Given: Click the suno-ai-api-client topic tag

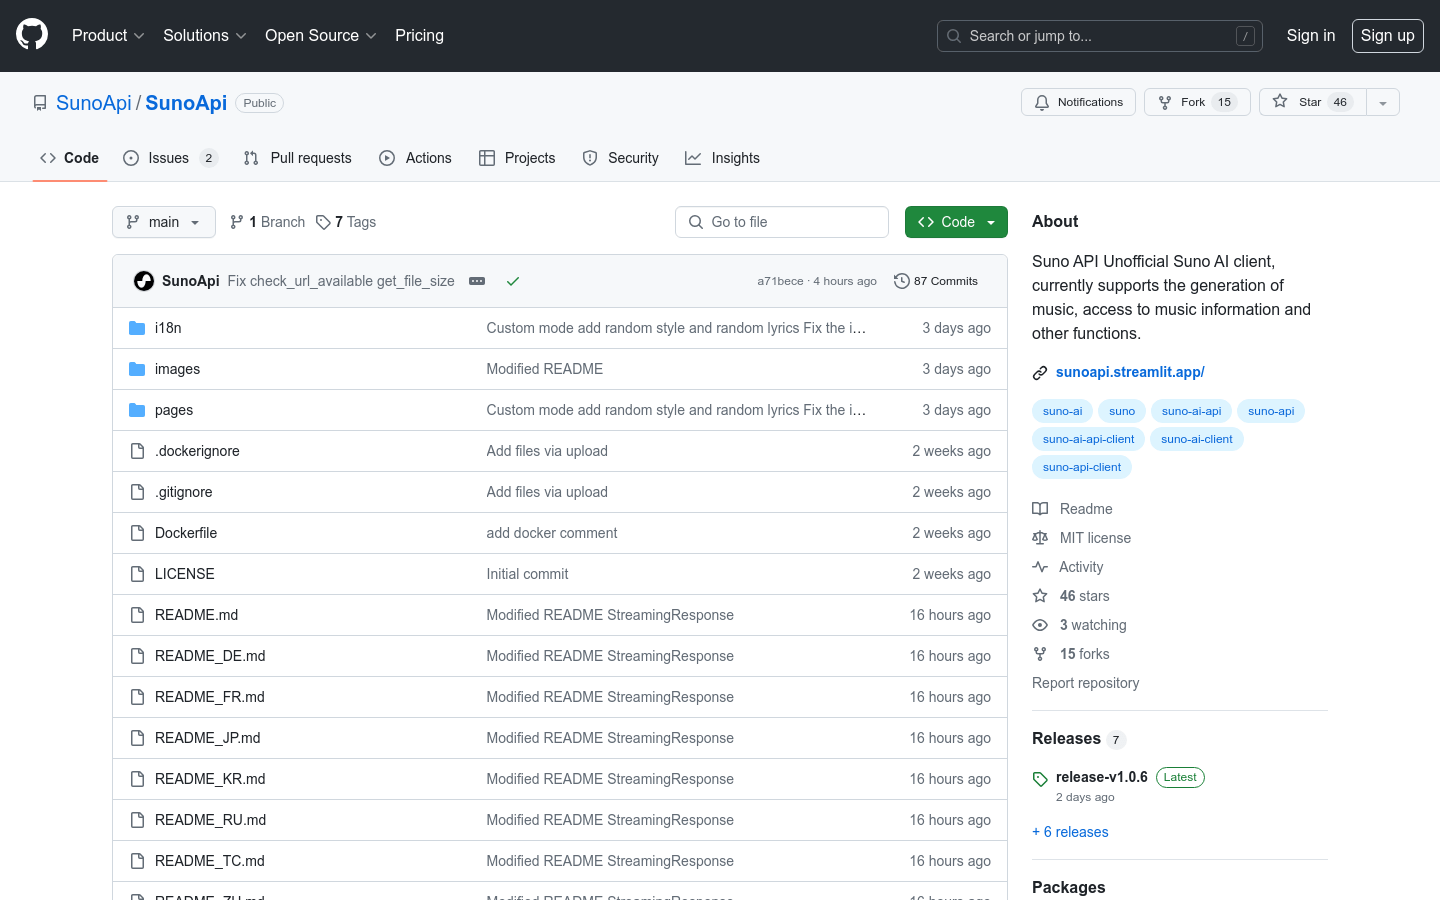Looking at the screenshot, I should [1088, 439].
